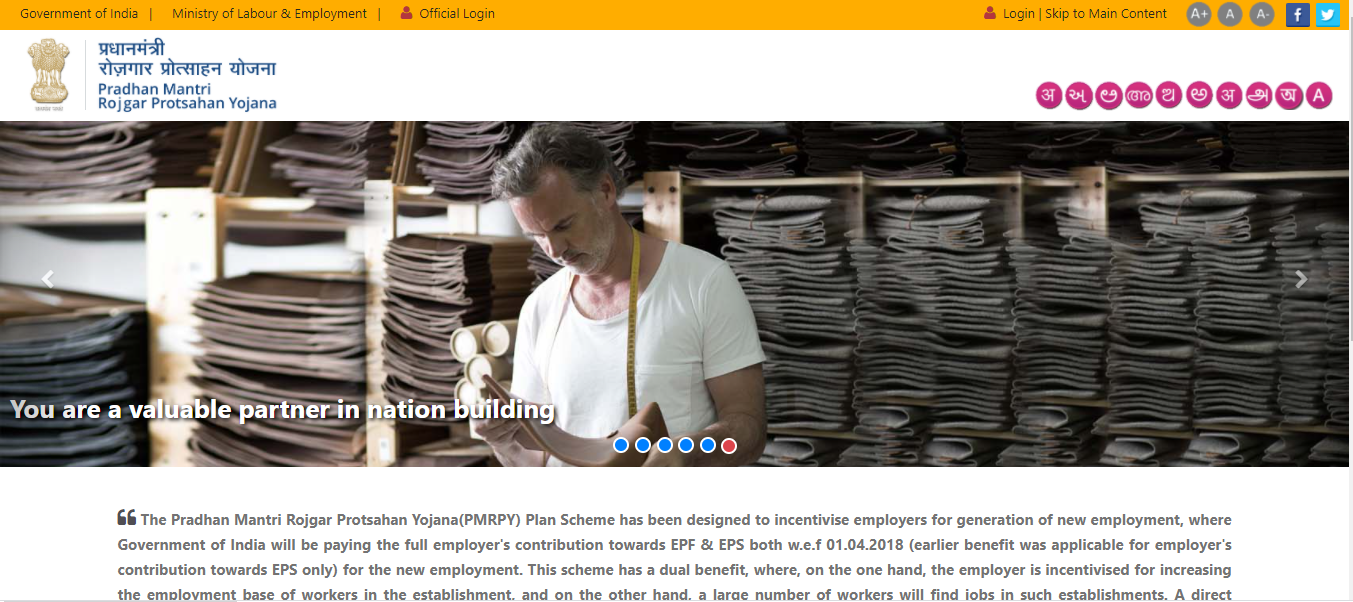The image size is (1353, 602).
Task: Click the Pradhan Mantri Rojgar Protsahan Yojana title
Action: tap(187, 96)
